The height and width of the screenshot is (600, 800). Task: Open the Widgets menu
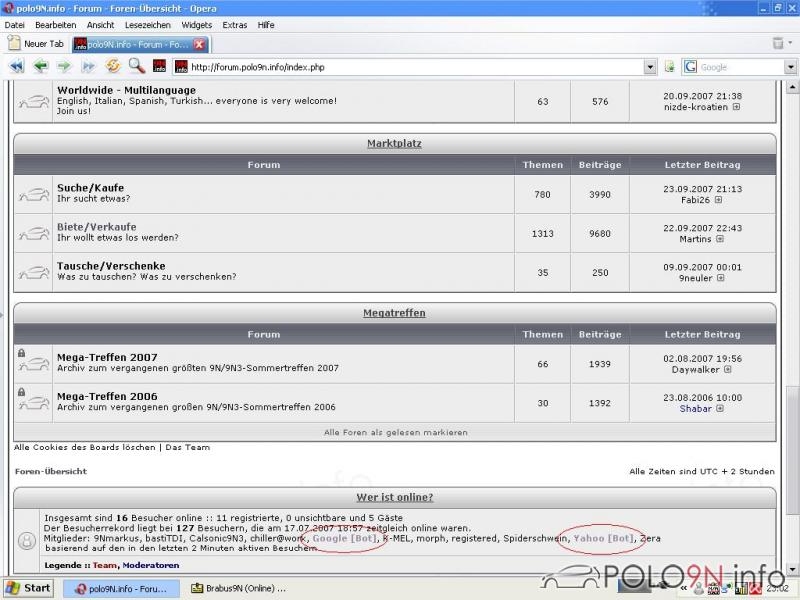[196, 25]
